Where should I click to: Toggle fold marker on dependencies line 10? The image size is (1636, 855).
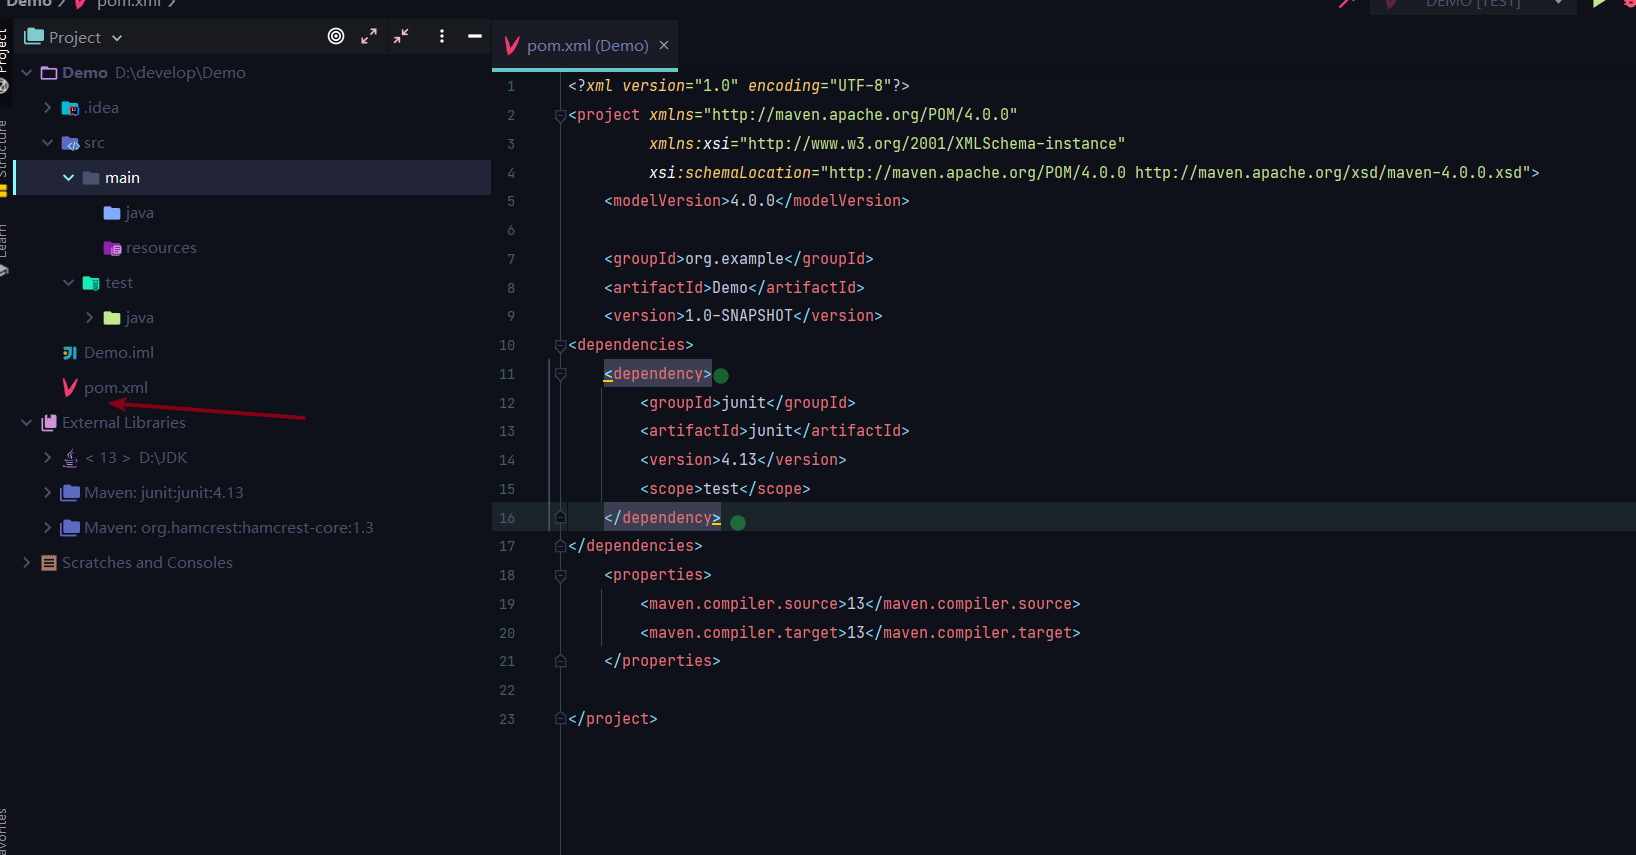pyautogui.click(x=560, y=345)
